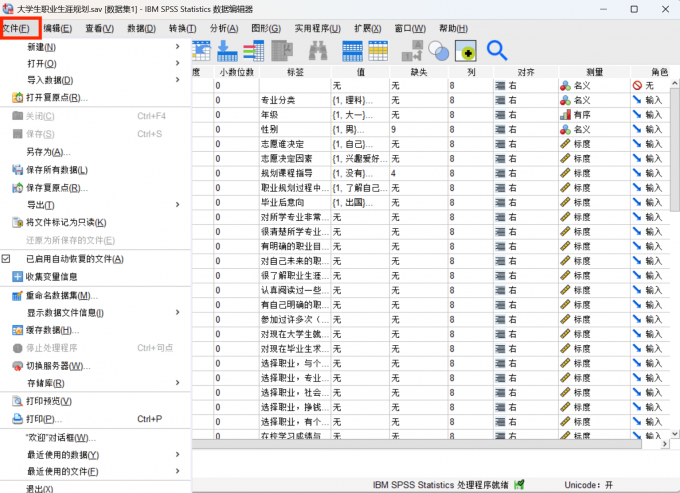Click the Unicode: 开 status bar text

(588, 485)
